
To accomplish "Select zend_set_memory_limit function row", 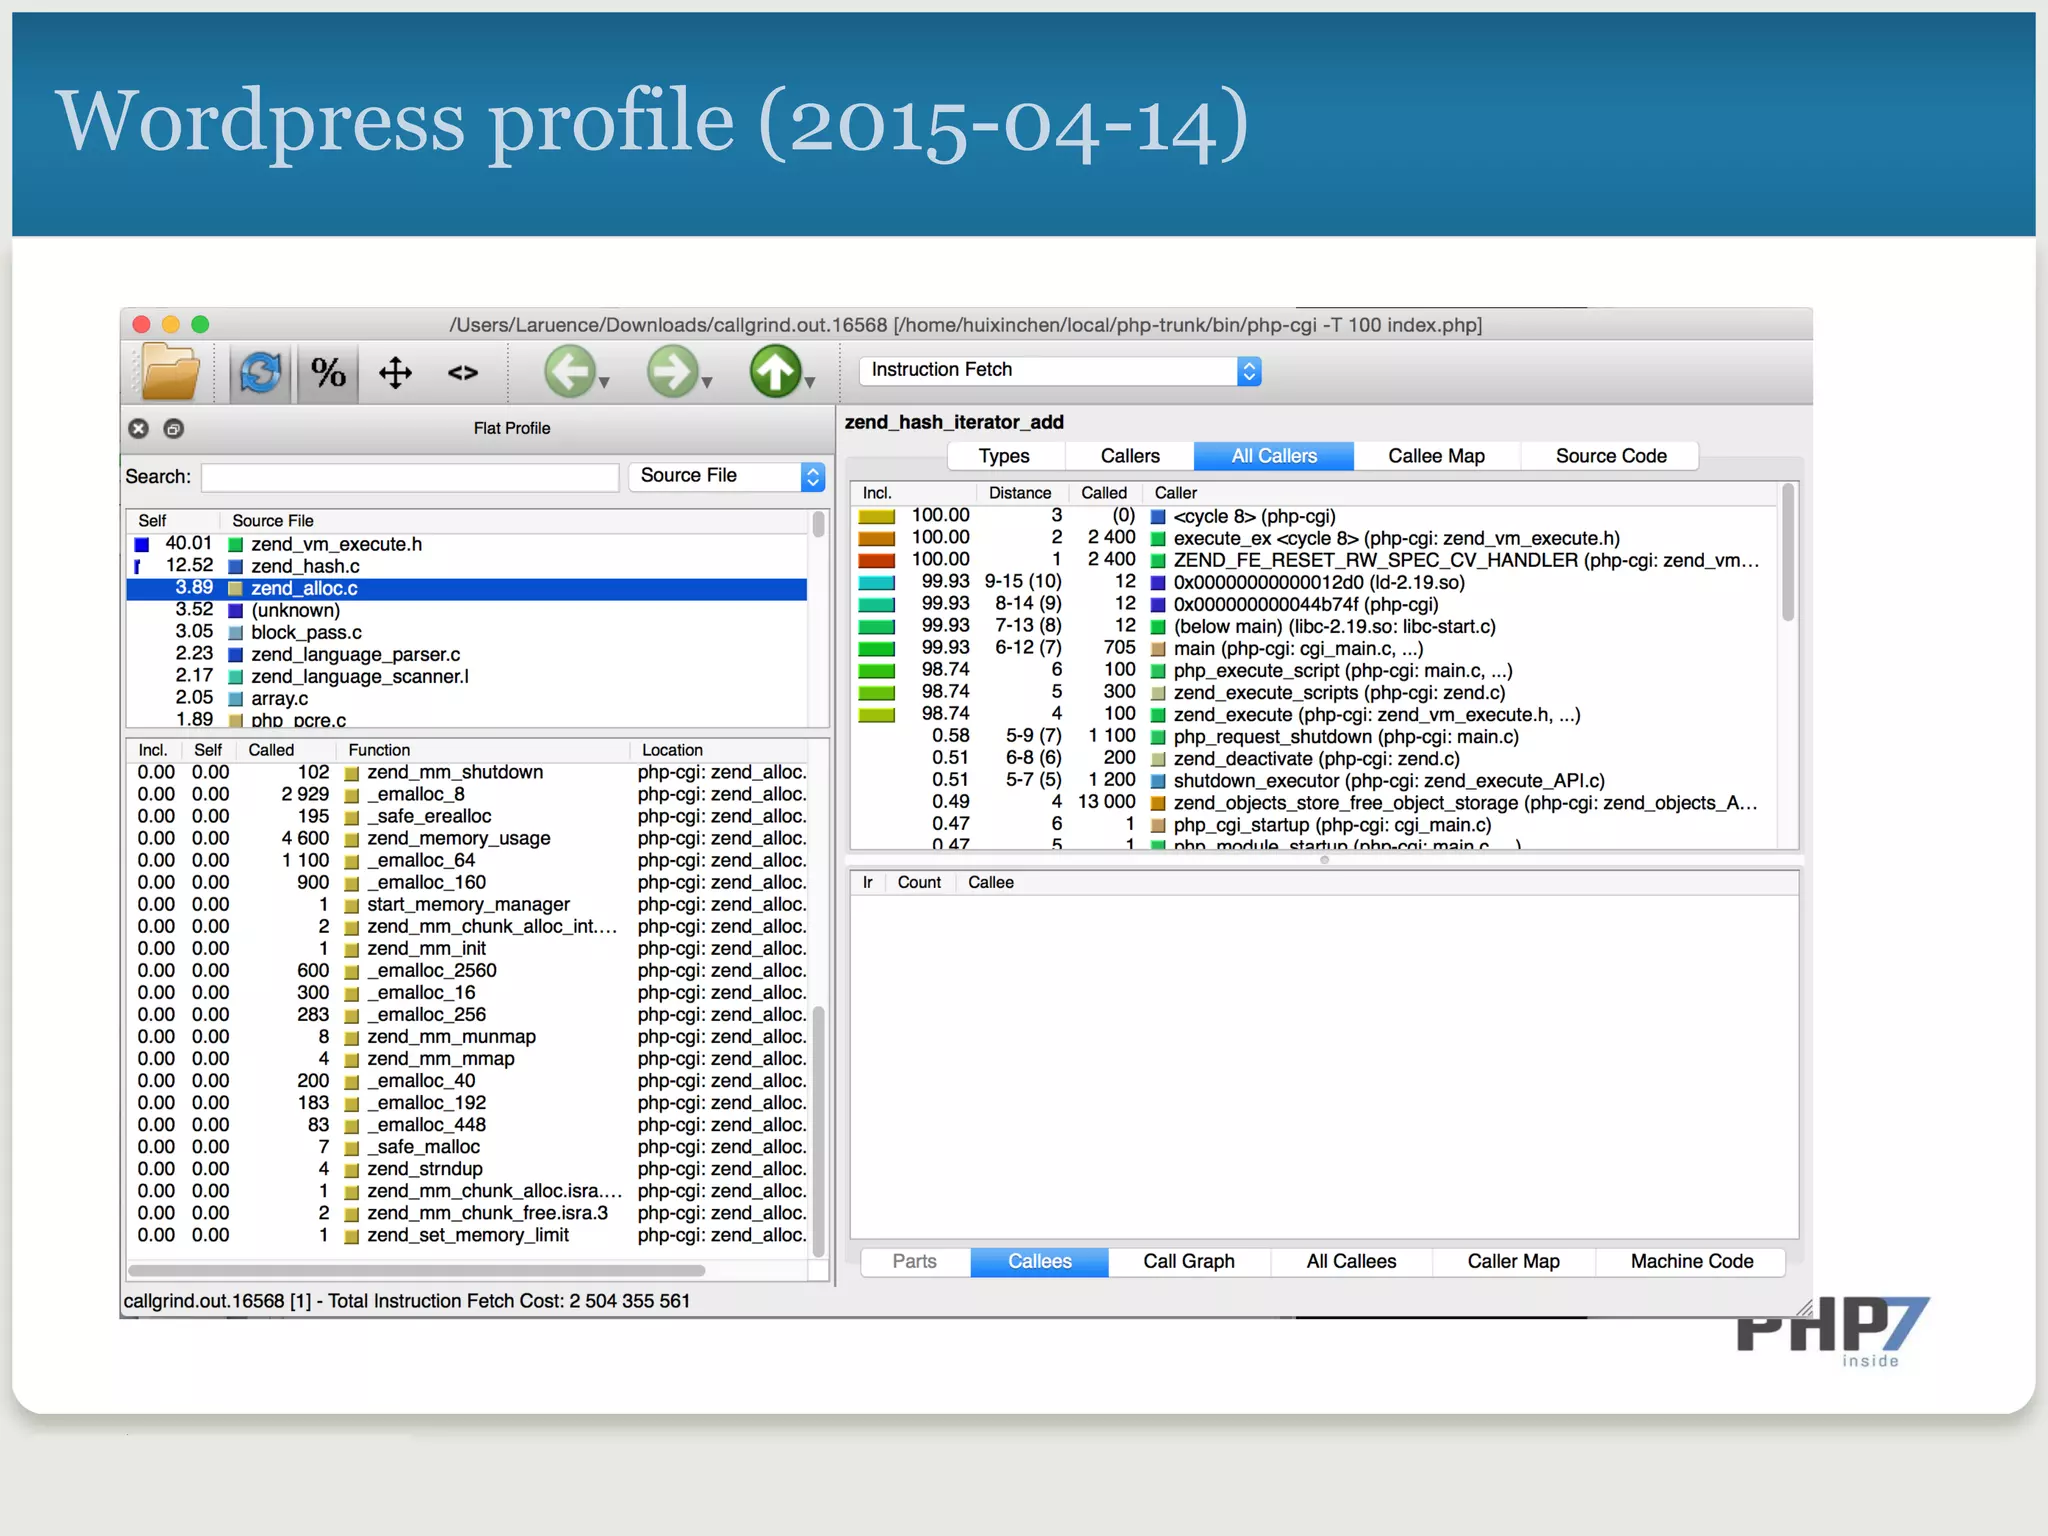I will coord(467,1235).
